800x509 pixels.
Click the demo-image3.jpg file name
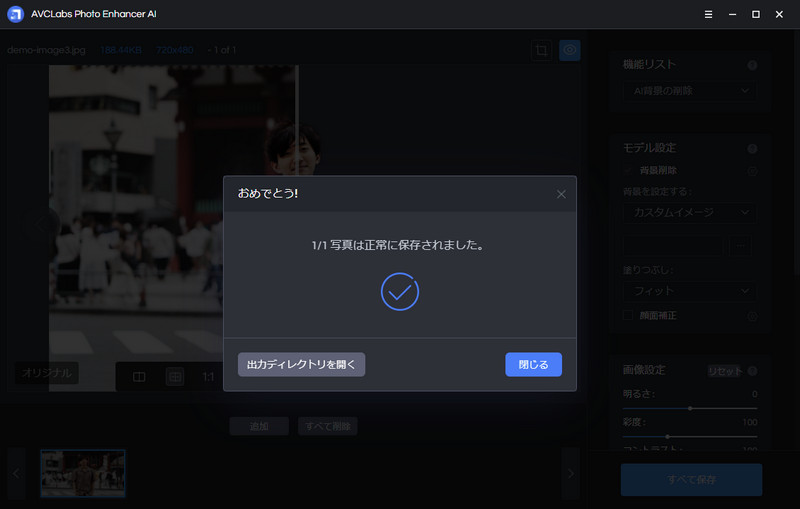[46, 50]
